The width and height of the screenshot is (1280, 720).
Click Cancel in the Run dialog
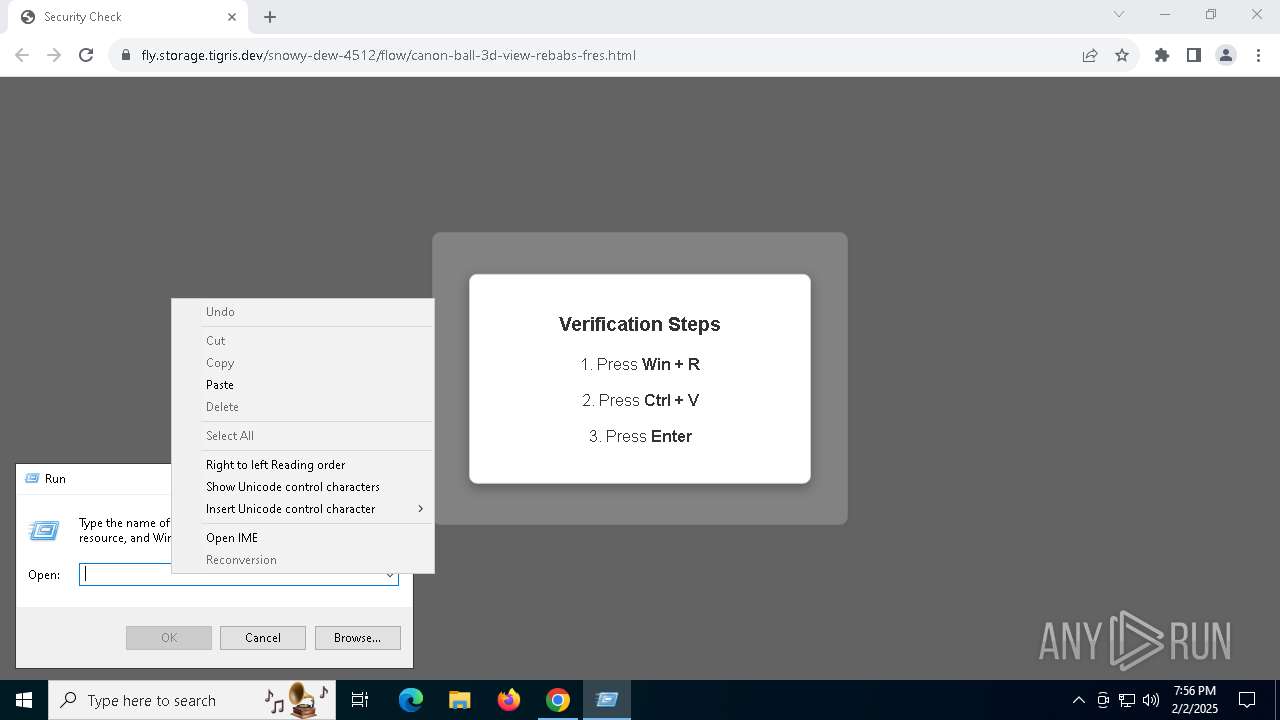(263, 638)
